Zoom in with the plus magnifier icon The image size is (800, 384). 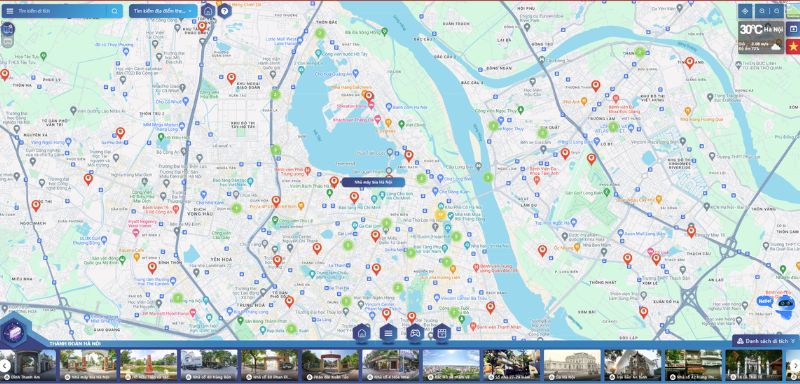point(762,11)
